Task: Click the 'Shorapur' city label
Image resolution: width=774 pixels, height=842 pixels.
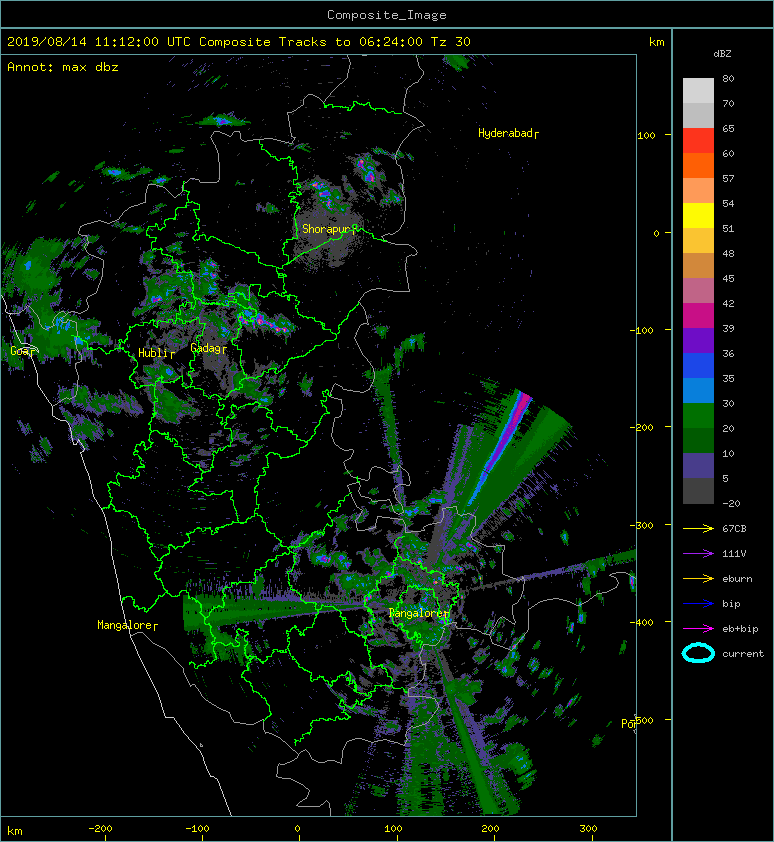Action: pyautogui.click(x=326, y=229)
